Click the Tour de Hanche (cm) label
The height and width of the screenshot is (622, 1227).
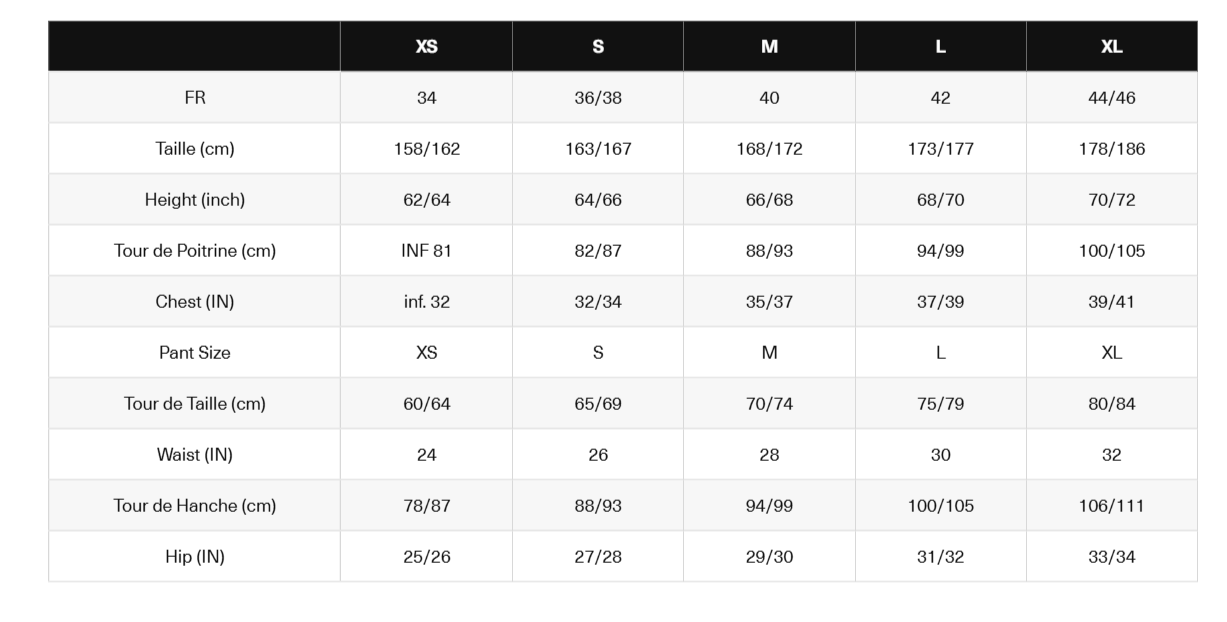click(195, 506)
